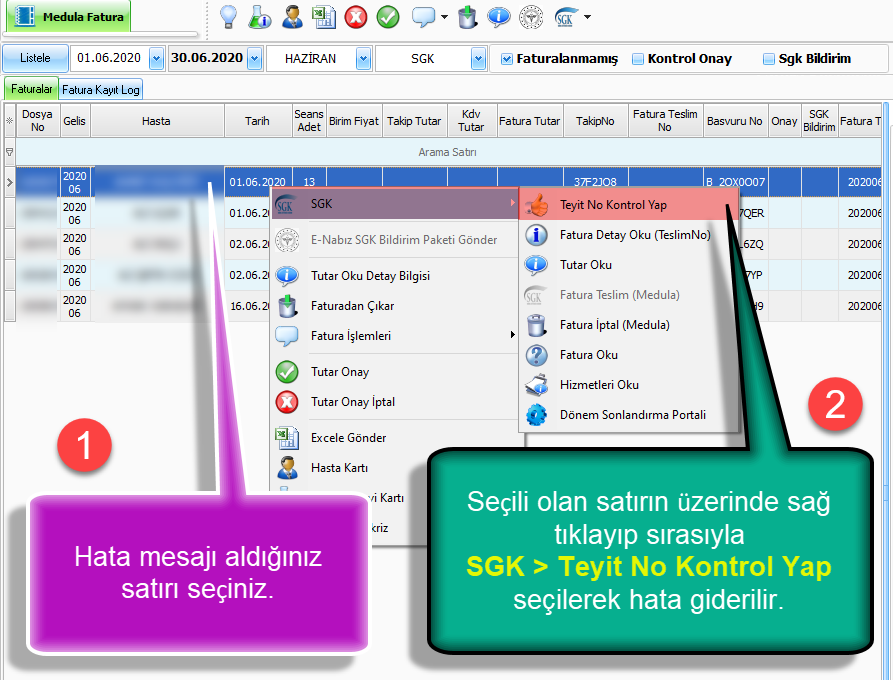Expand SGK toolbar dropdown arrow
The width and height of the screenshot is (893, 680).
[x=587, y=17]
